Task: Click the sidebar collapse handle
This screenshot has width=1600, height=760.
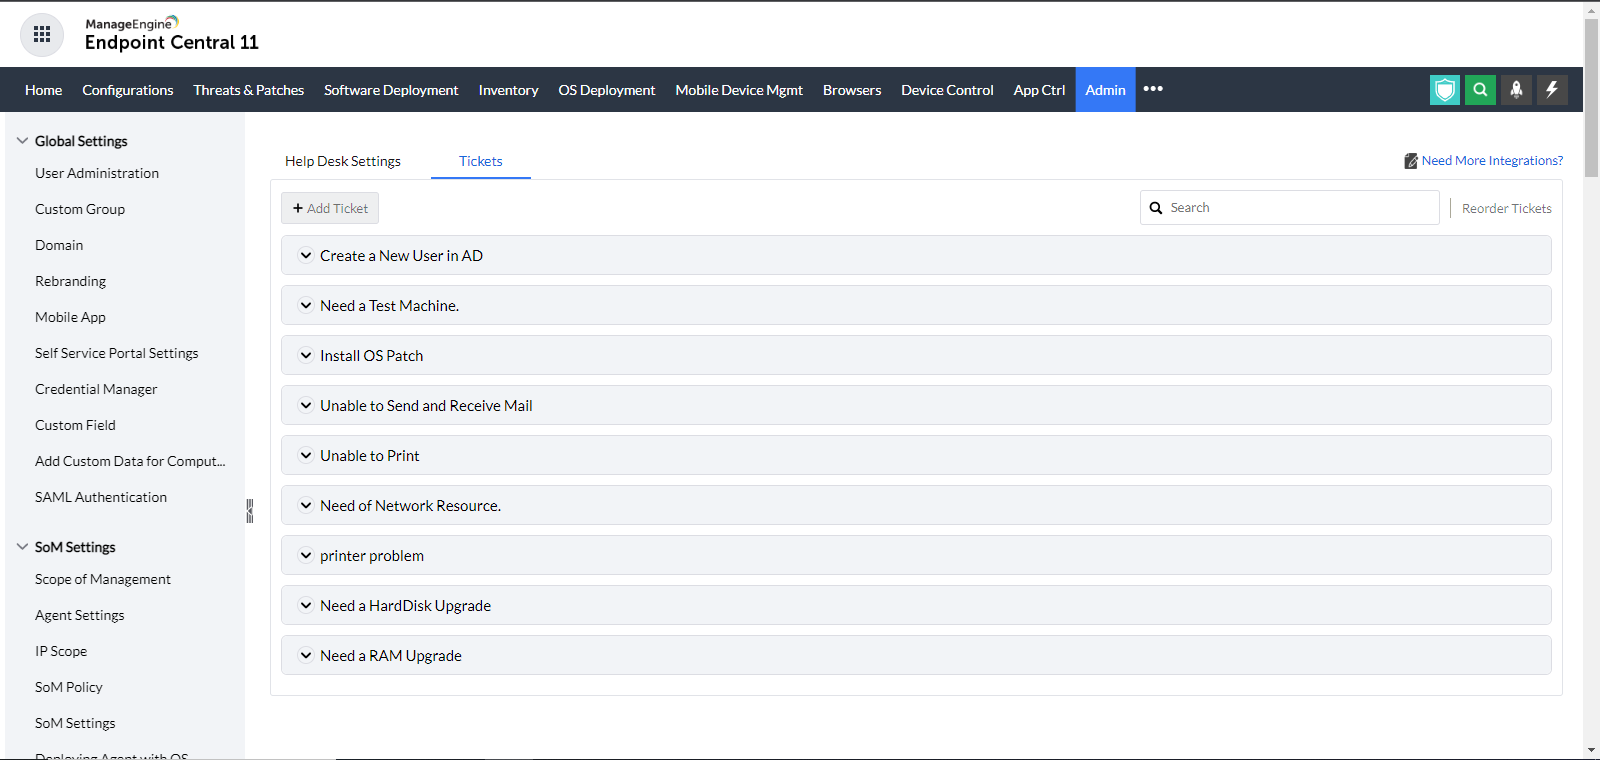Action: [249, 511]
